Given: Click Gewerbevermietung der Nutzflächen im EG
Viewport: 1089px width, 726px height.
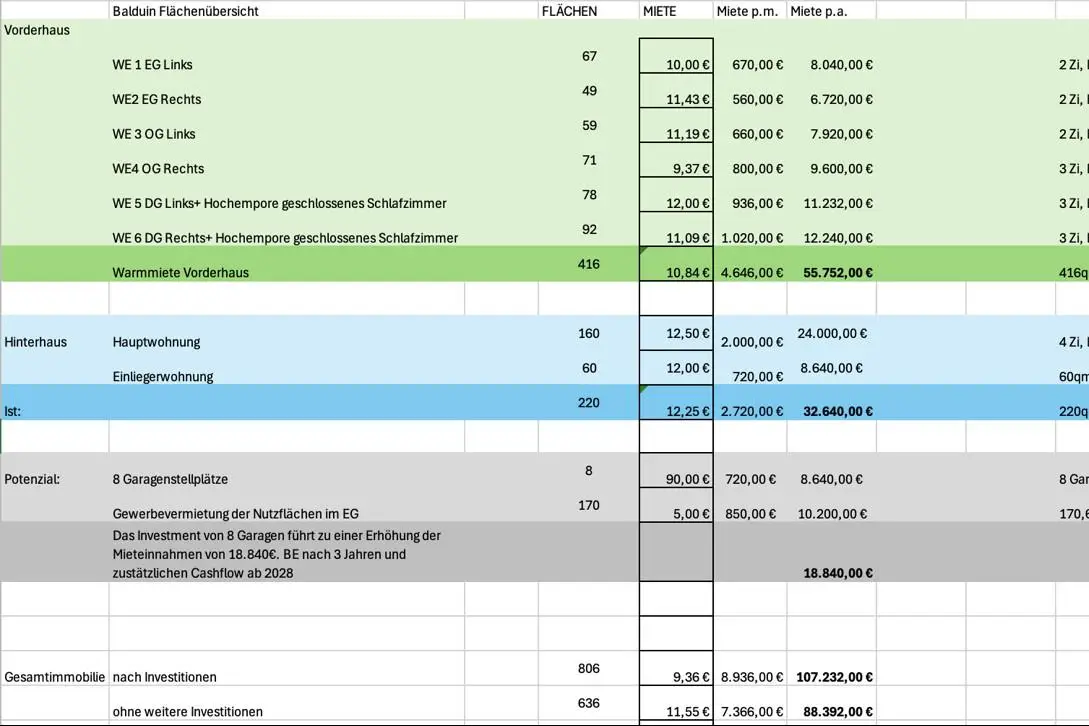Looking at the screenshot, I should [235, 514].
